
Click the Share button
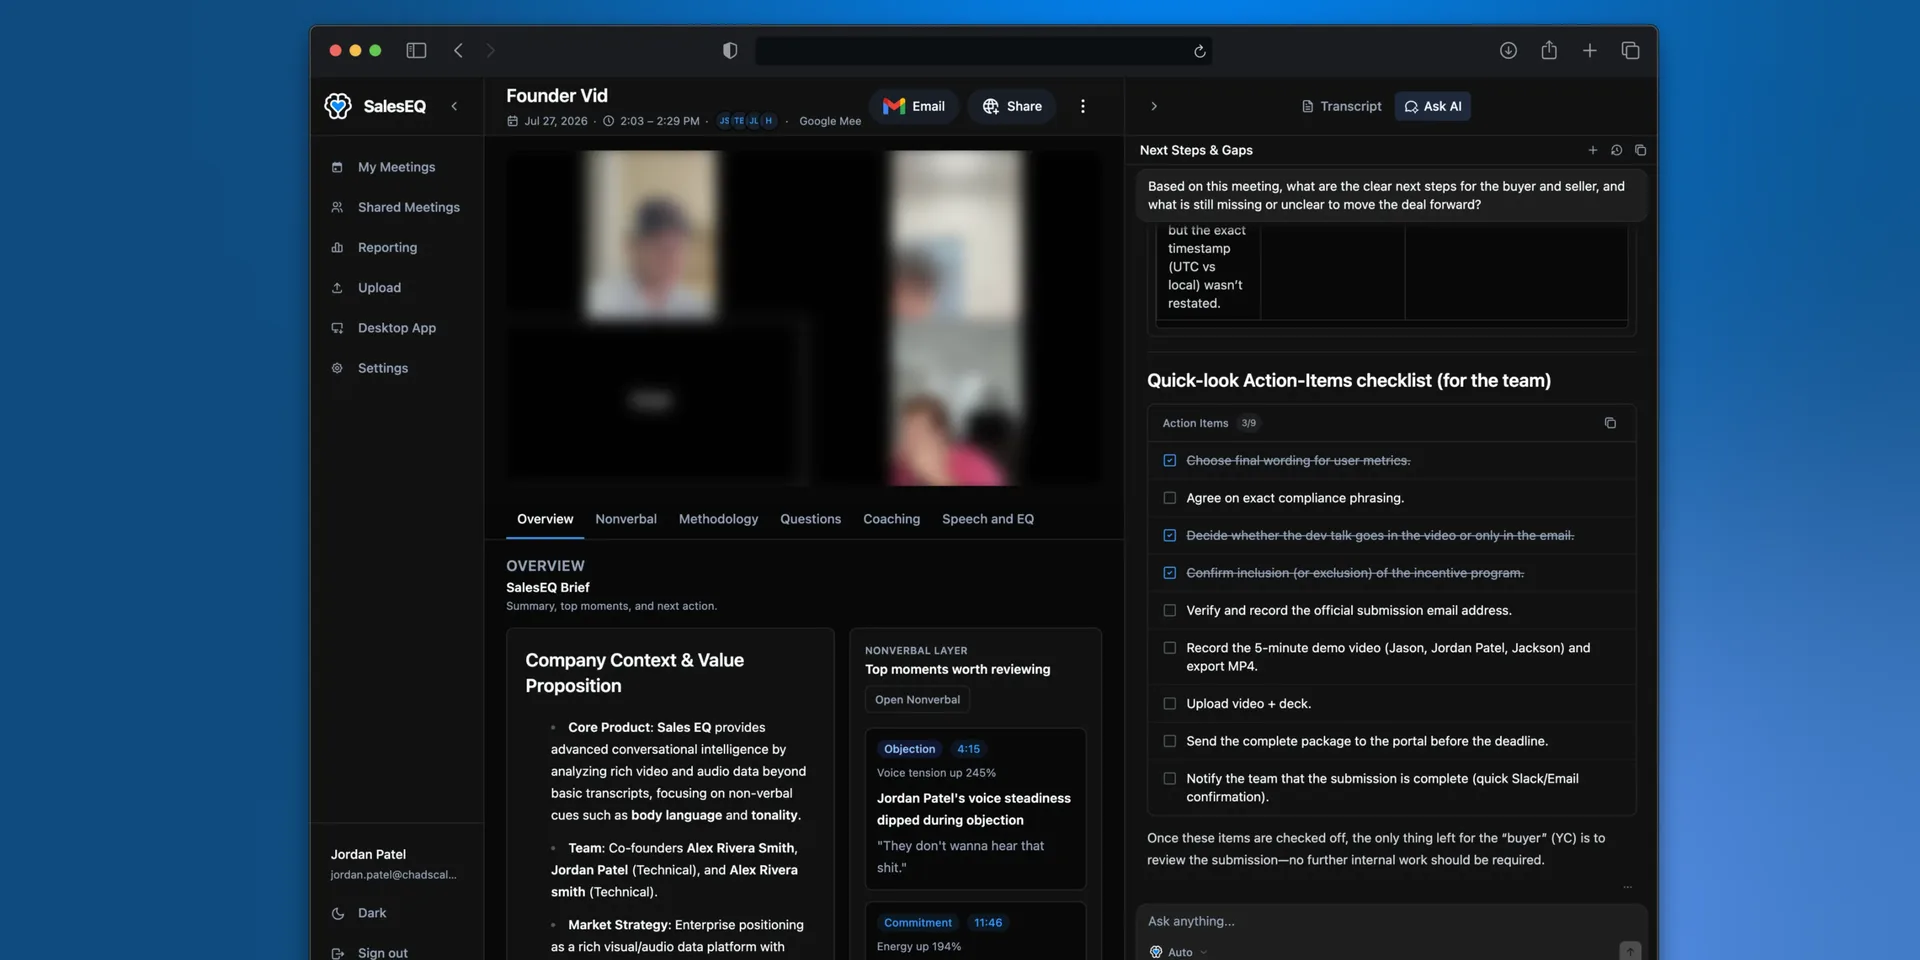(x=1011, y=106)
